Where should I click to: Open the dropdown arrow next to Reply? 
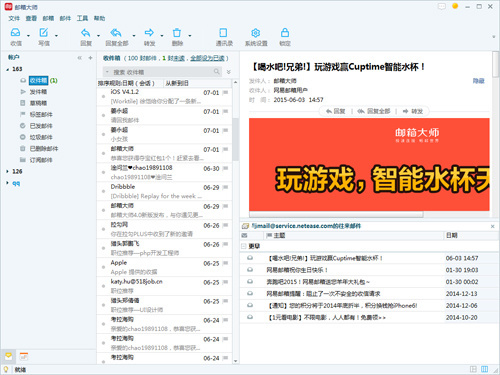point(98,35)
